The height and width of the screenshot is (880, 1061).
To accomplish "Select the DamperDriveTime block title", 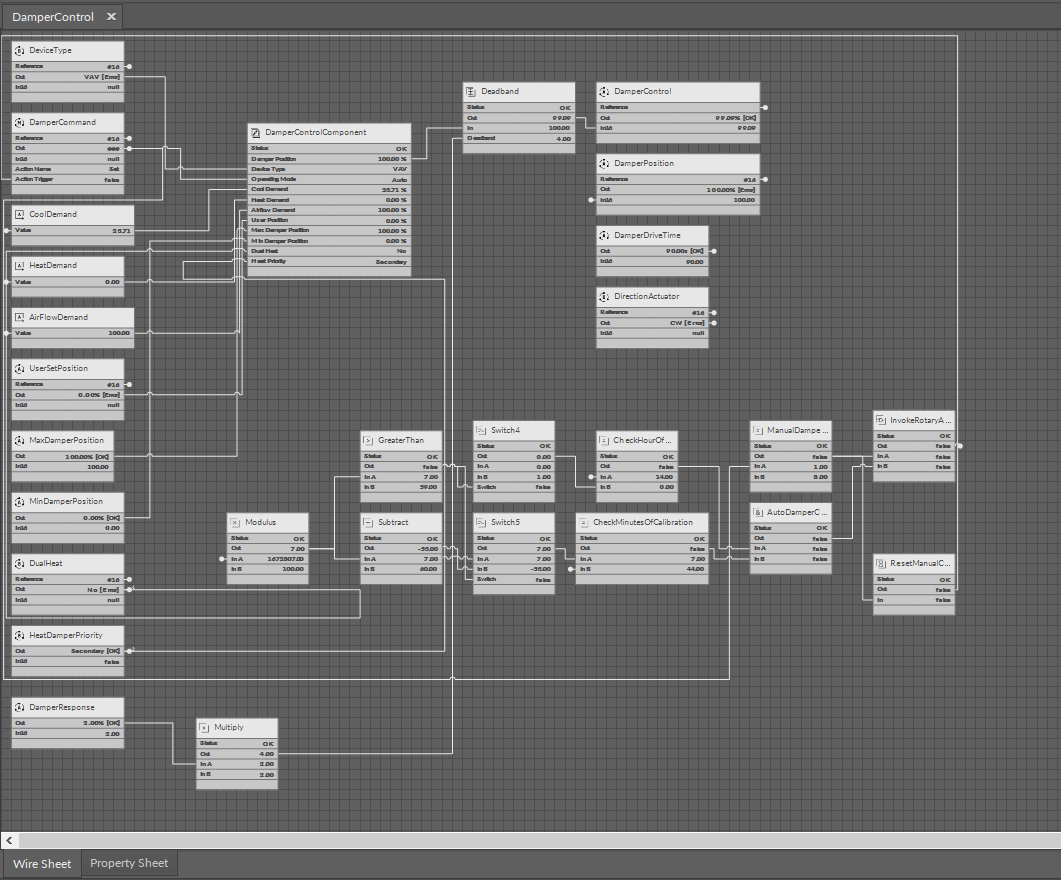I will [650, 235].
